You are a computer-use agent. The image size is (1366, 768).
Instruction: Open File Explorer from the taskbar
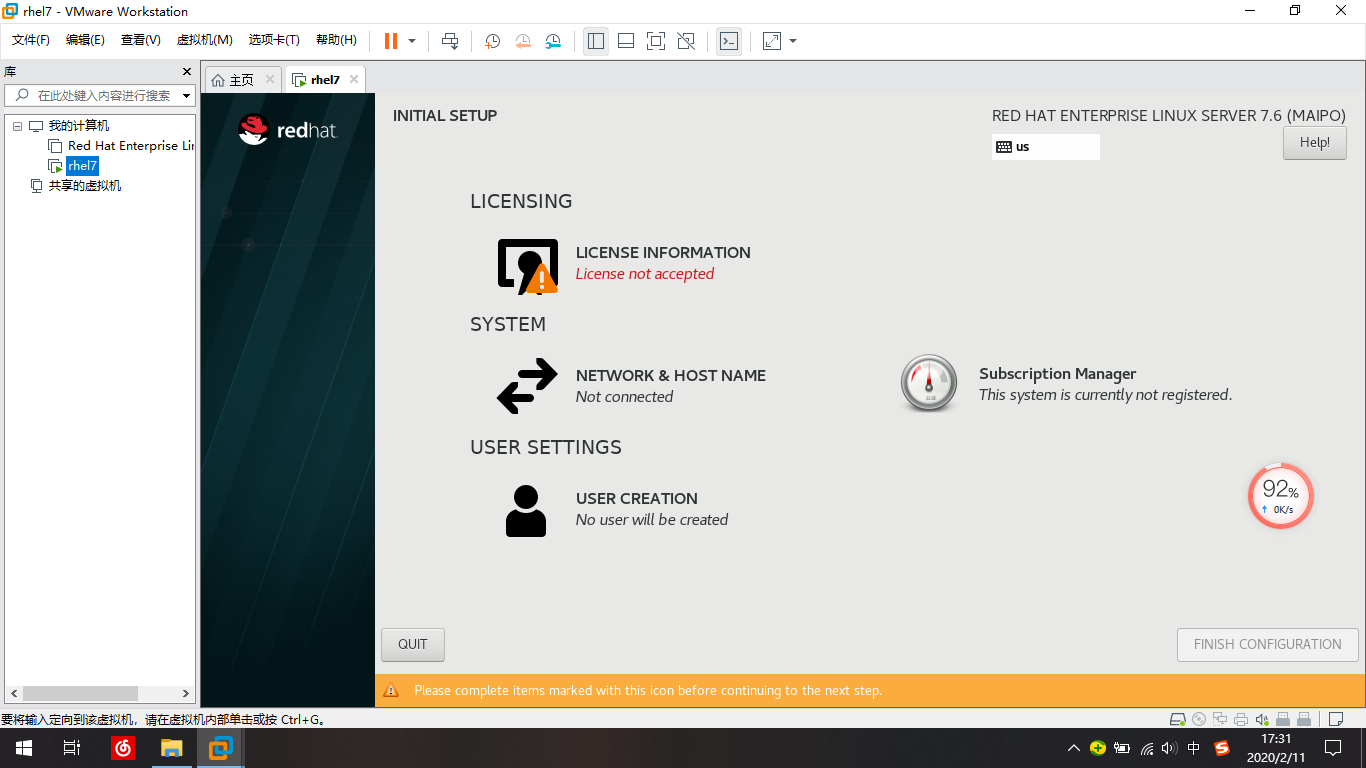coord(172,748)
